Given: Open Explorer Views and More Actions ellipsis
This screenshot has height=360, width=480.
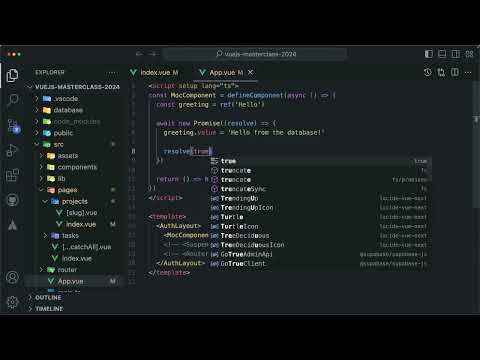Looking at the screenshot, I should click(x=112, y=72).
